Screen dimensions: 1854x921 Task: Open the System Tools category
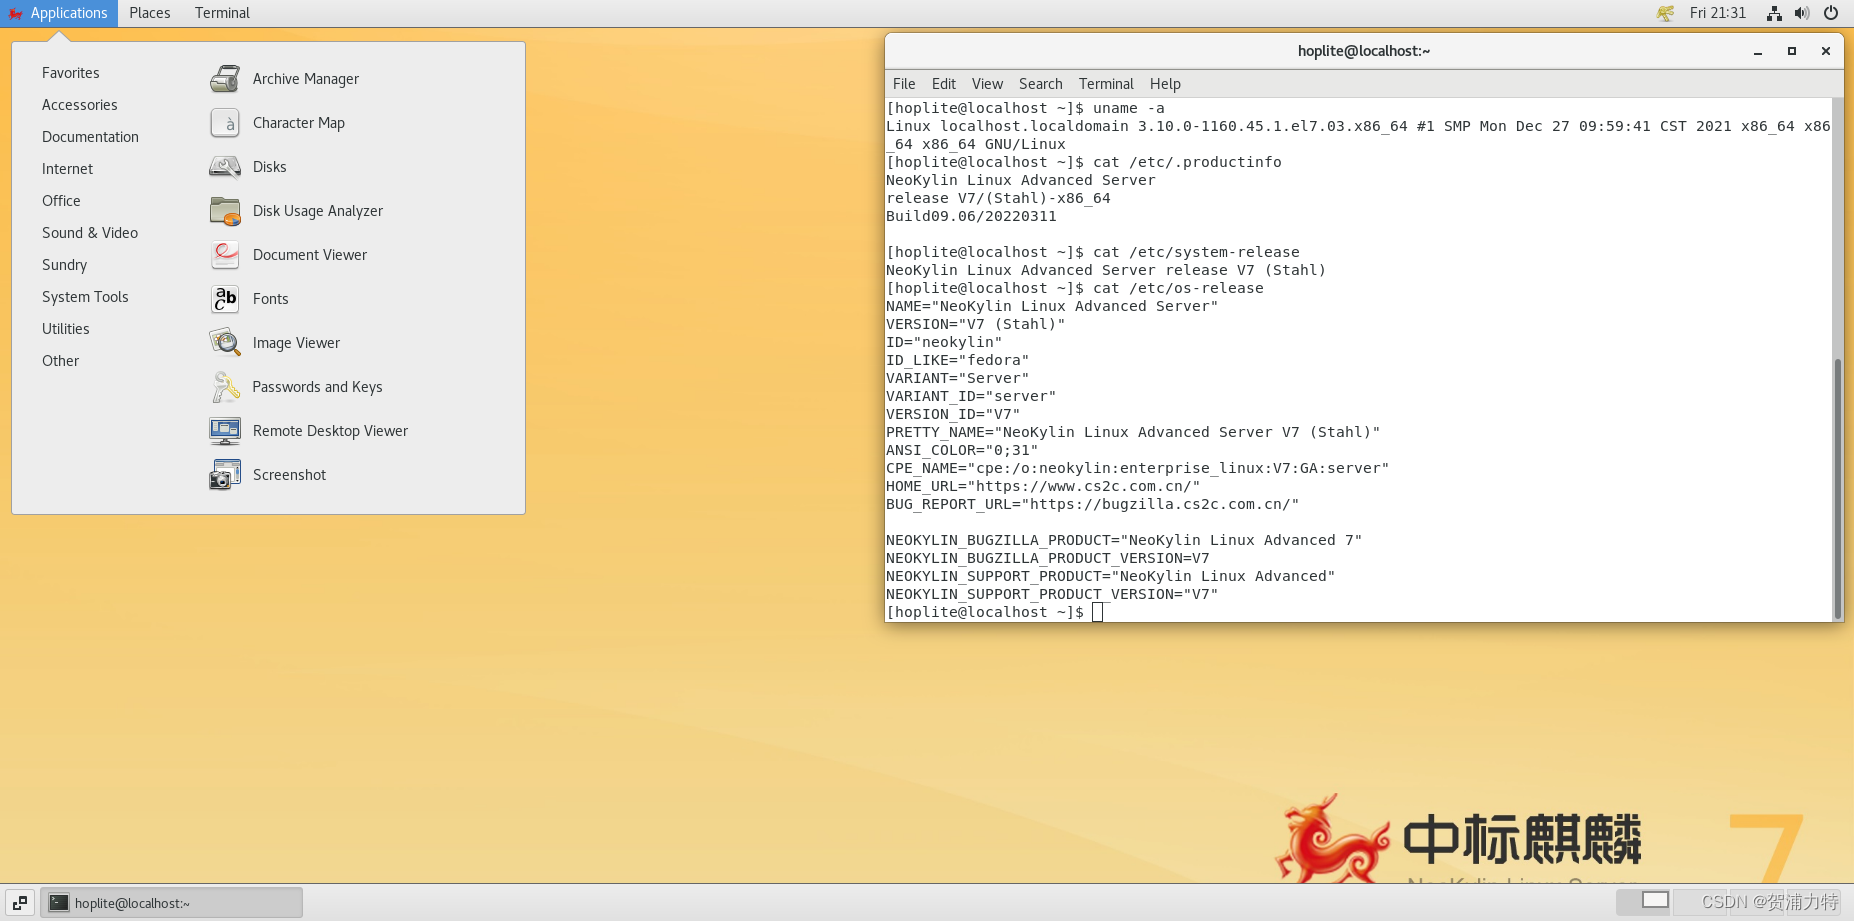click(x=85, y=297)
